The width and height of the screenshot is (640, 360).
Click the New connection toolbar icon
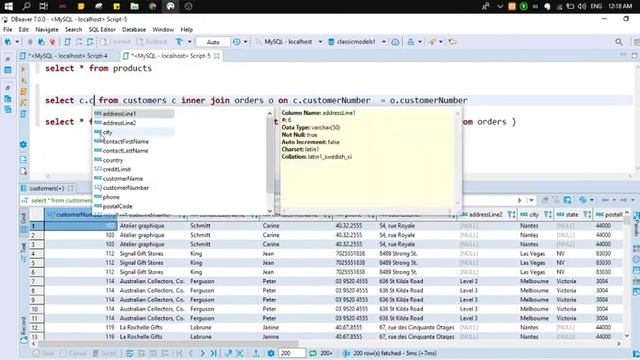click(8, 42)
